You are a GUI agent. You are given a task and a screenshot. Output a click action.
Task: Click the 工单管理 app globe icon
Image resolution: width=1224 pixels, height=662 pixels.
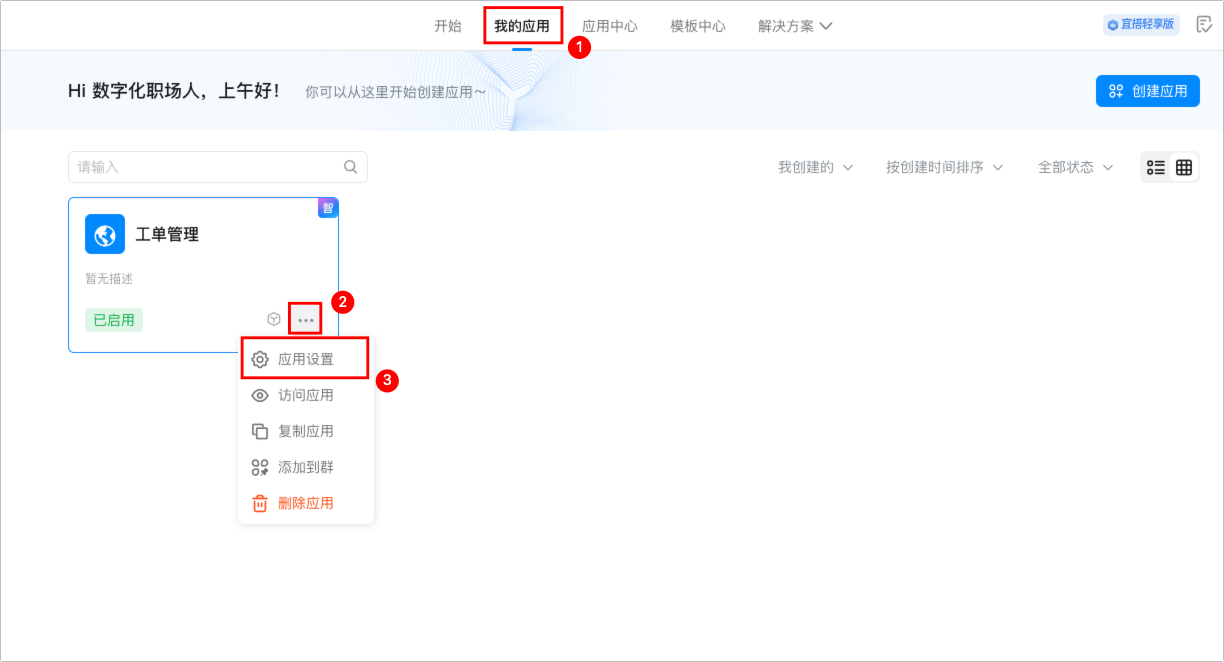105,234
